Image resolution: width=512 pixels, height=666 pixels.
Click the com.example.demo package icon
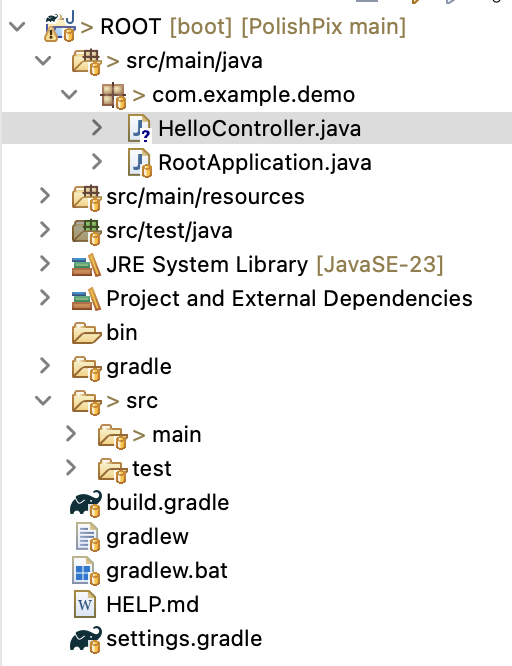pyautogui.click(x=113, y=96)
